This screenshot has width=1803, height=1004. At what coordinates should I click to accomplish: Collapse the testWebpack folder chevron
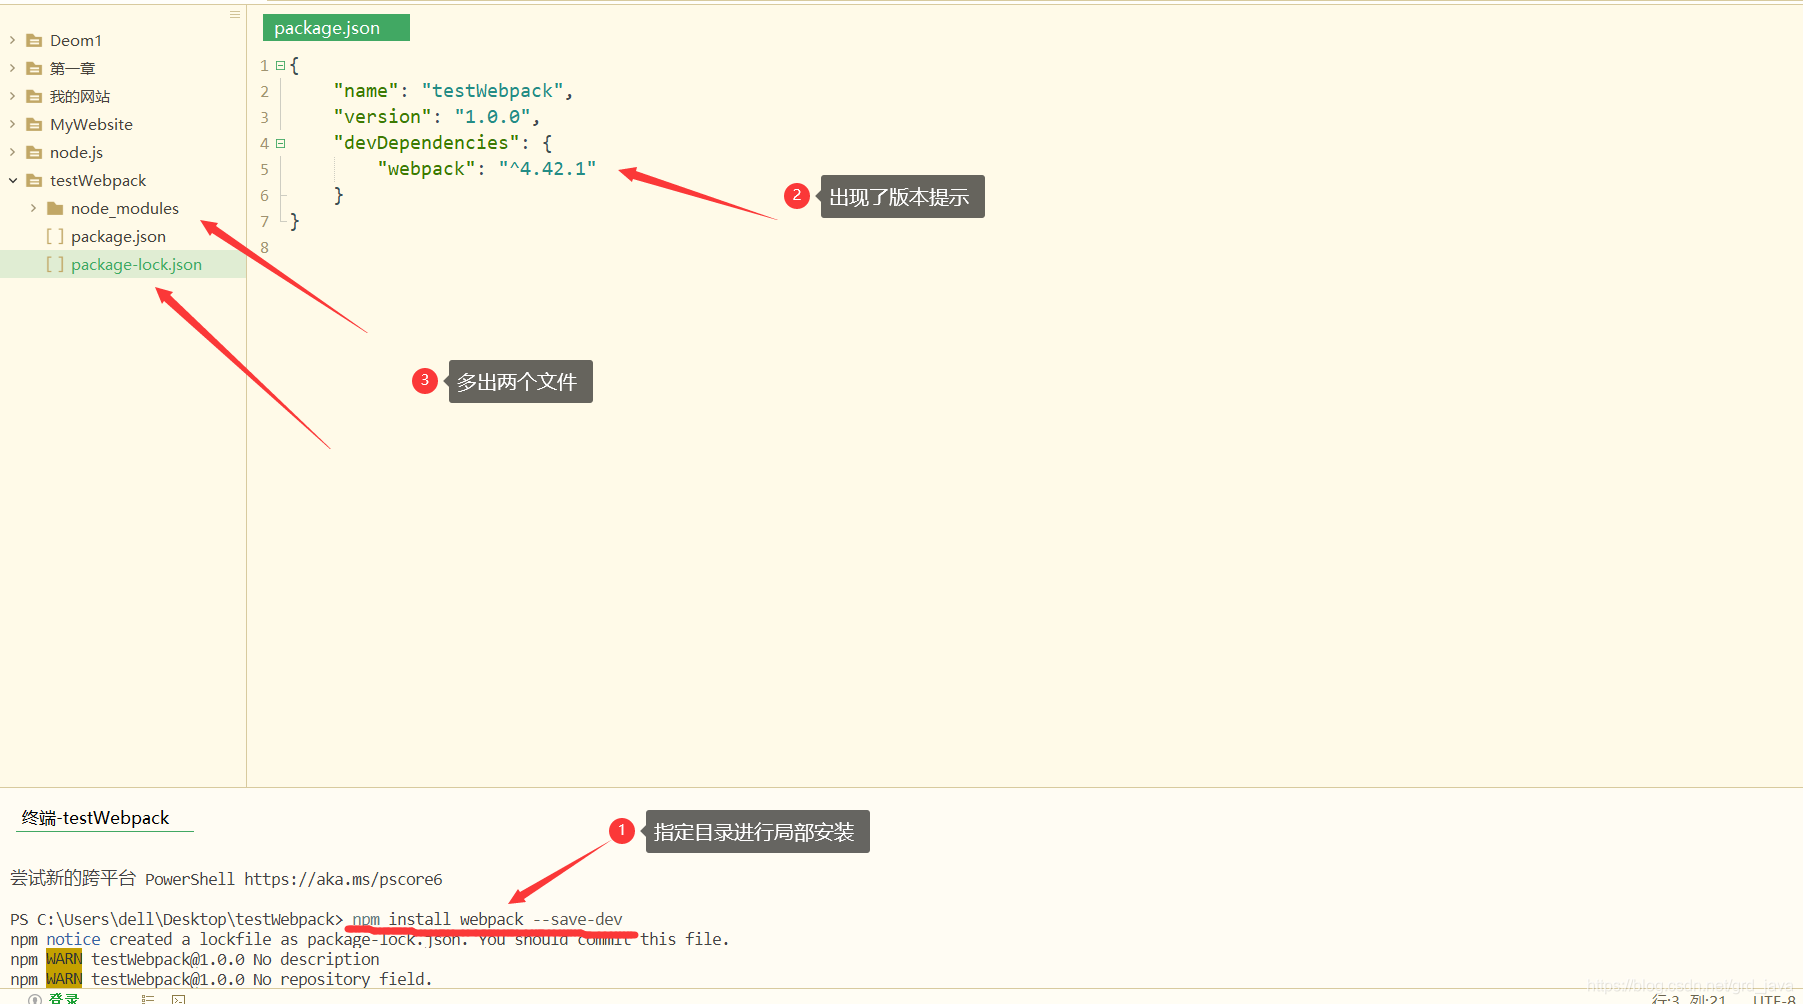12,180
